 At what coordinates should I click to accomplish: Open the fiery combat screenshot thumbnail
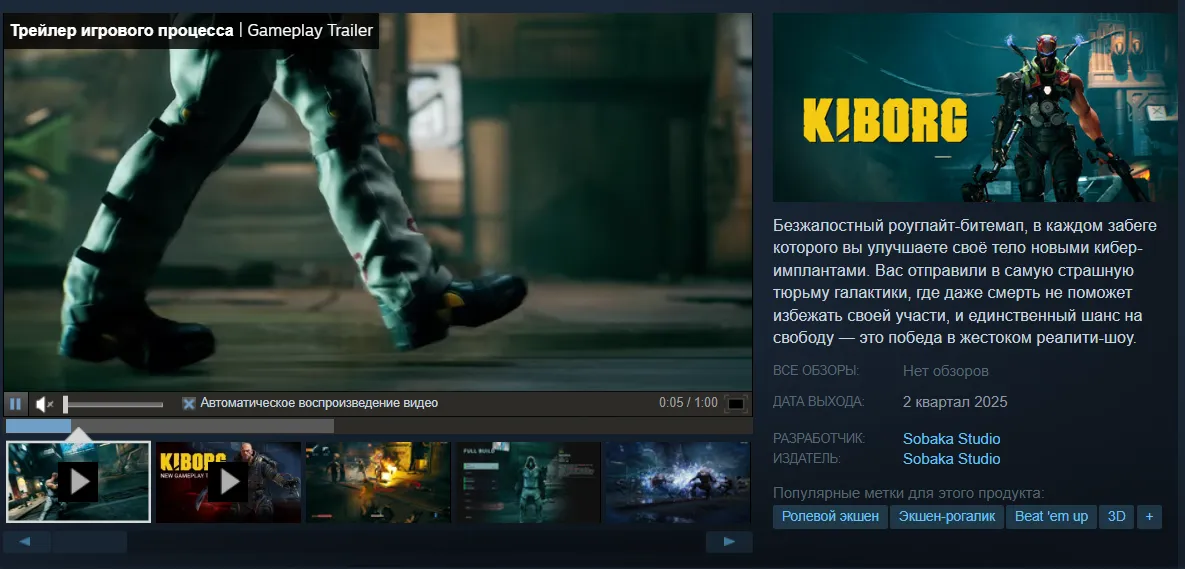point(378,482)
